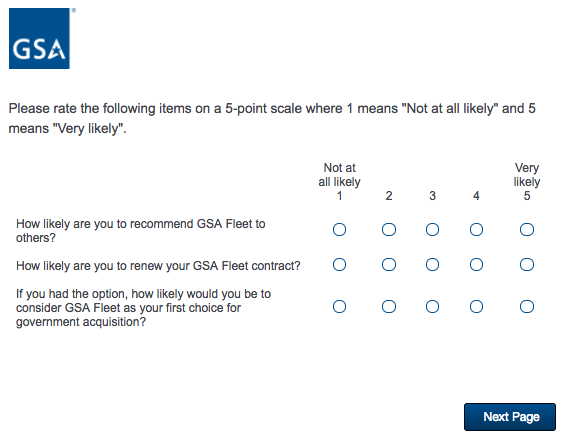
Task: Click the Next Page button
Action: click(510, 417)
